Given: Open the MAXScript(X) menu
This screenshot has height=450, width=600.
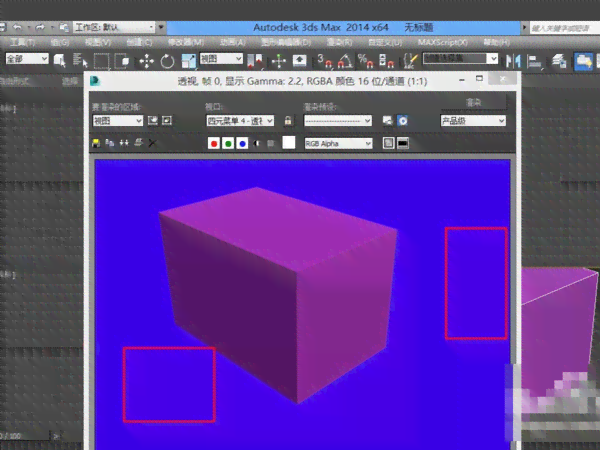Looking at the screenshot, I should (442, 42).
